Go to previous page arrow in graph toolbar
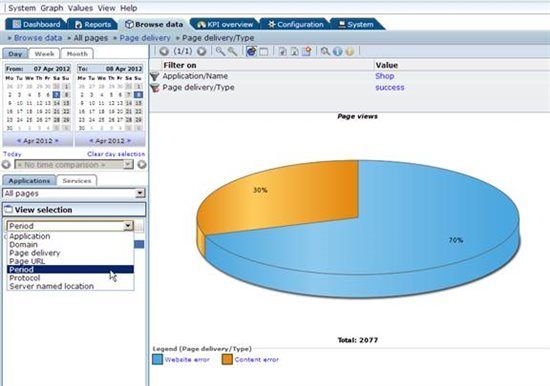Screen dimensions: 550x386 (x=164, y=51)
